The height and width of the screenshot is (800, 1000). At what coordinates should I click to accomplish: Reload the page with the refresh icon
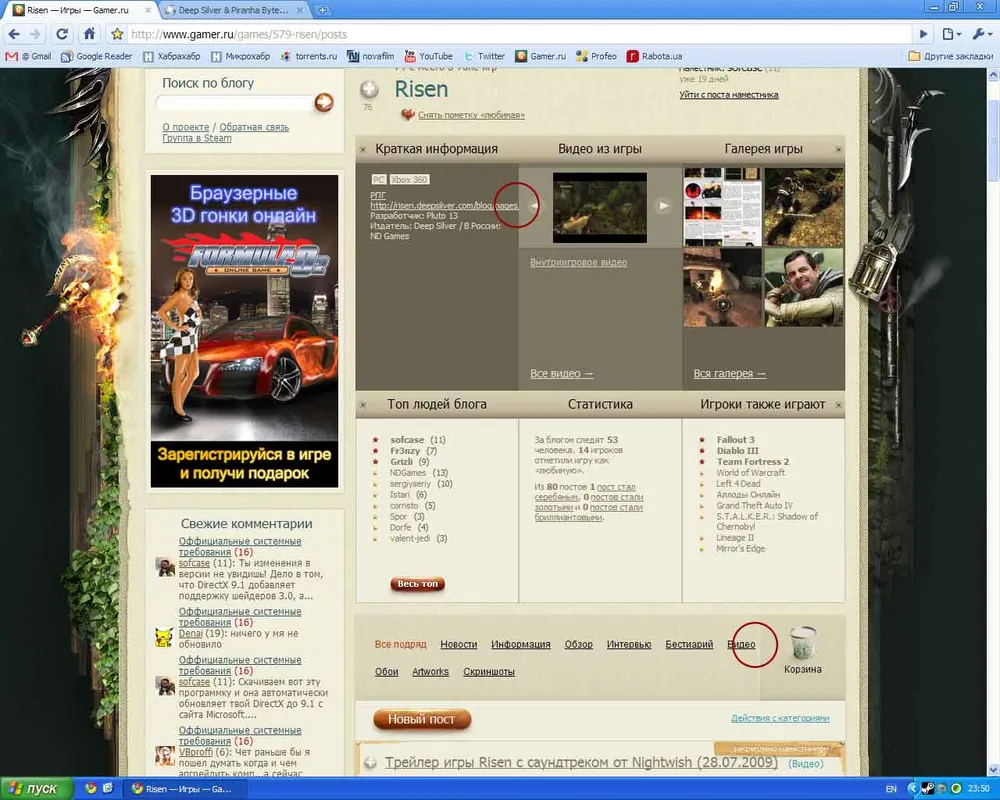tap(62, 34)
